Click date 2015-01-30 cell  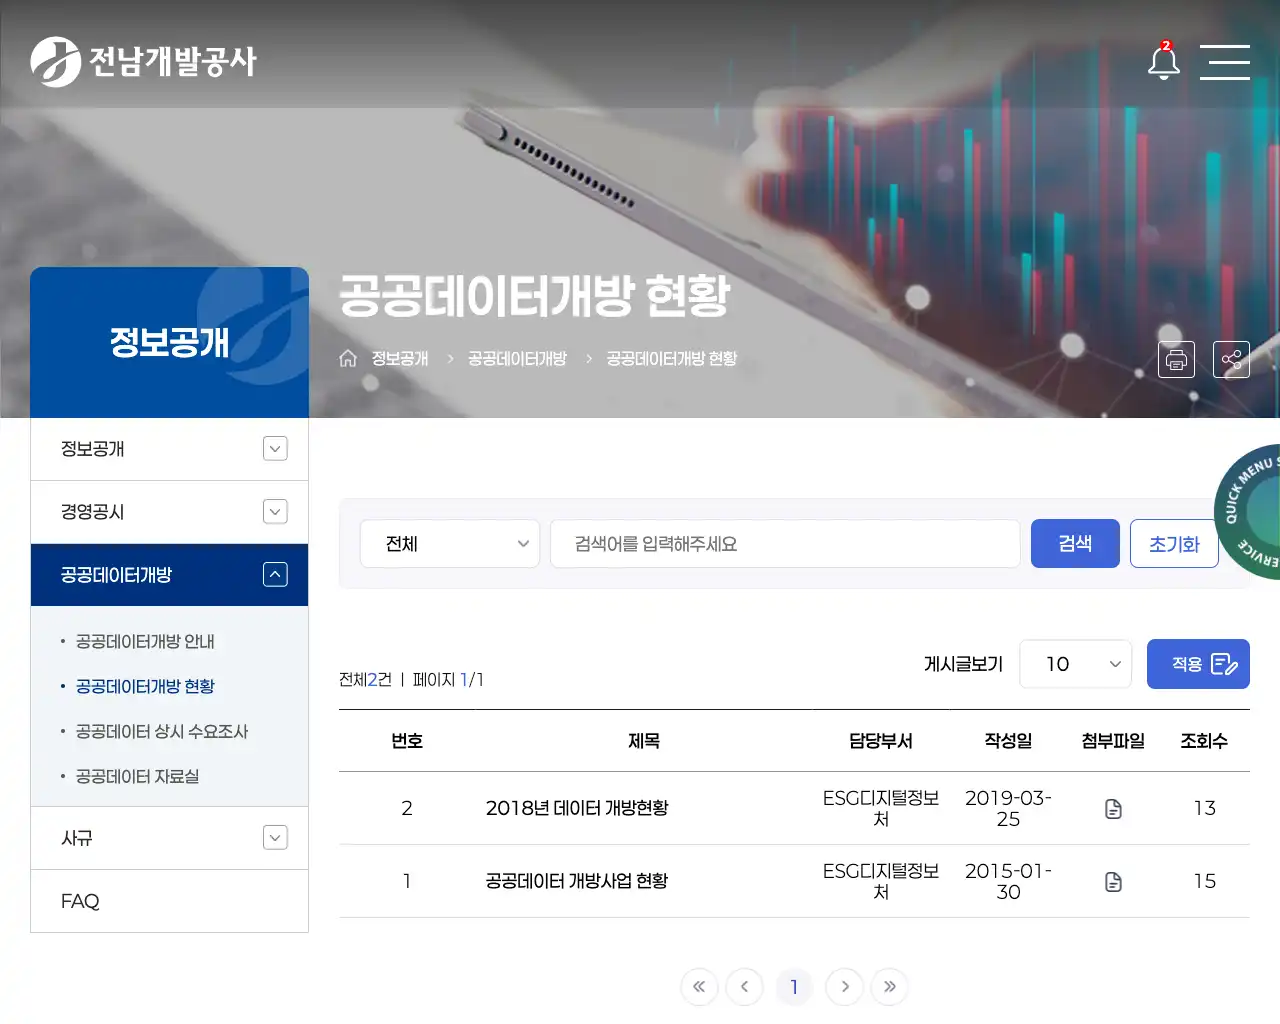1008,881
